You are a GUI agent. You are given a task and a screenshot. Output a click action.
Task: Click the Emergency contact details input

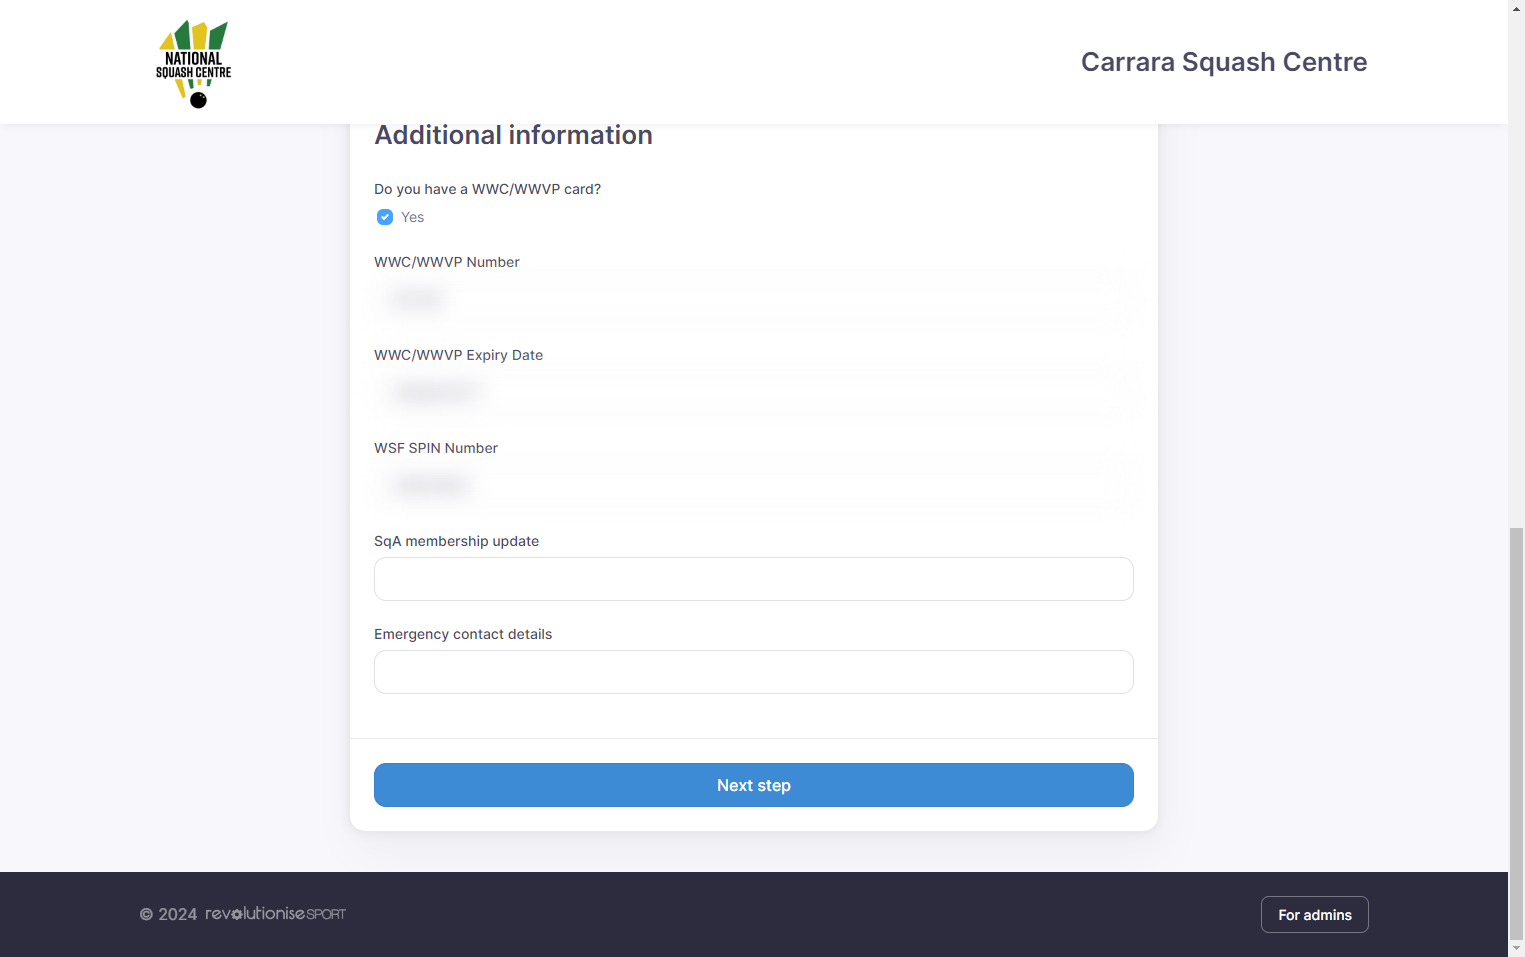coord(753,672)
